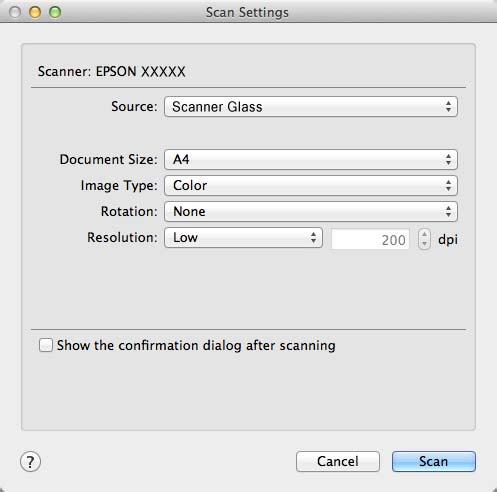Image resolution: width=497 pixels, height=492 pixels.
Task: Open the Image Type dropdown set to Color
Action: coord(311,185)
